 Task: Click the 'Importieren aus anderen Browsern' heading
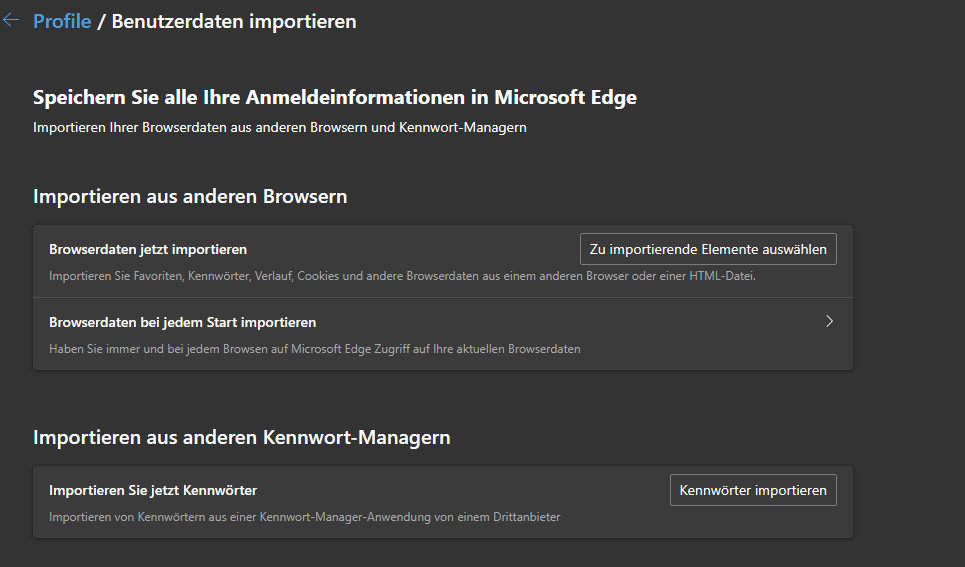(x=190, y=197)
